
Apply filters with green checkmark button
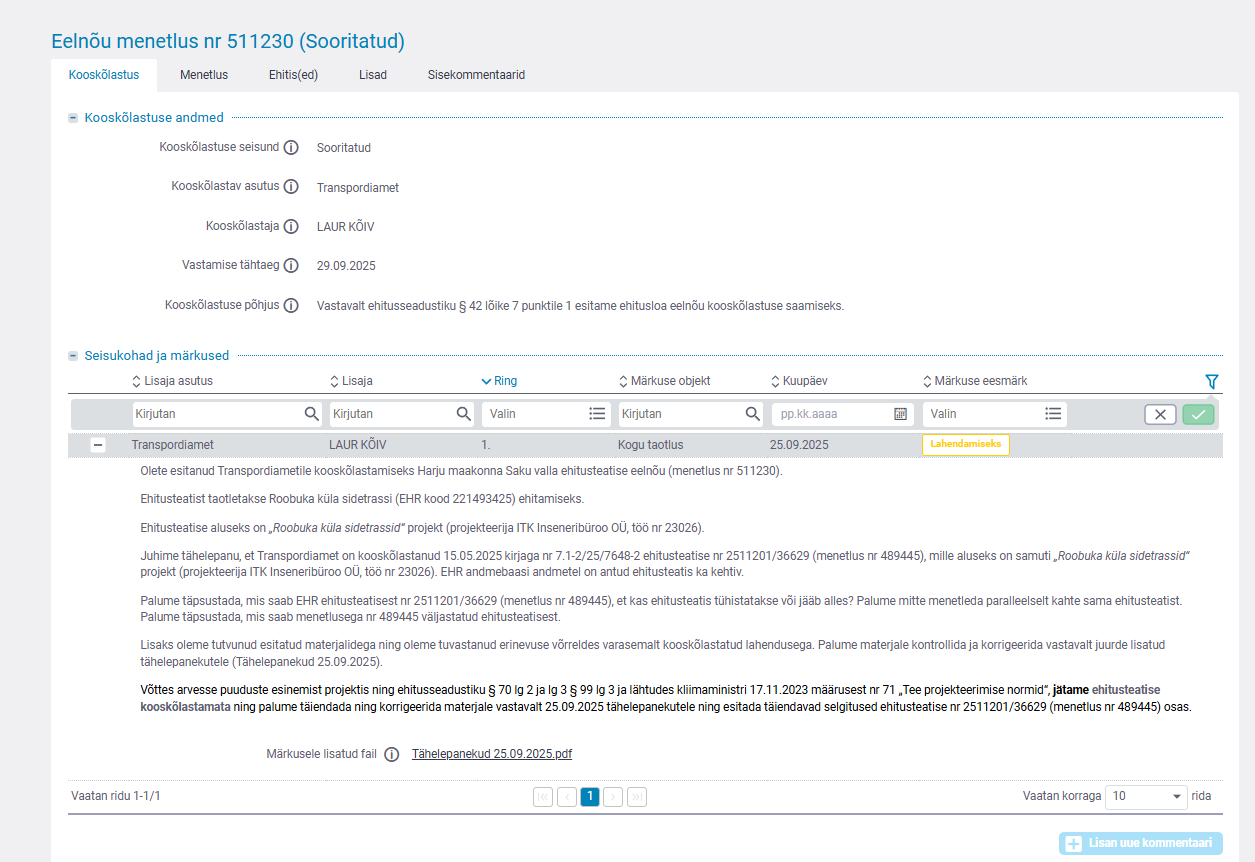[1198, 414]
